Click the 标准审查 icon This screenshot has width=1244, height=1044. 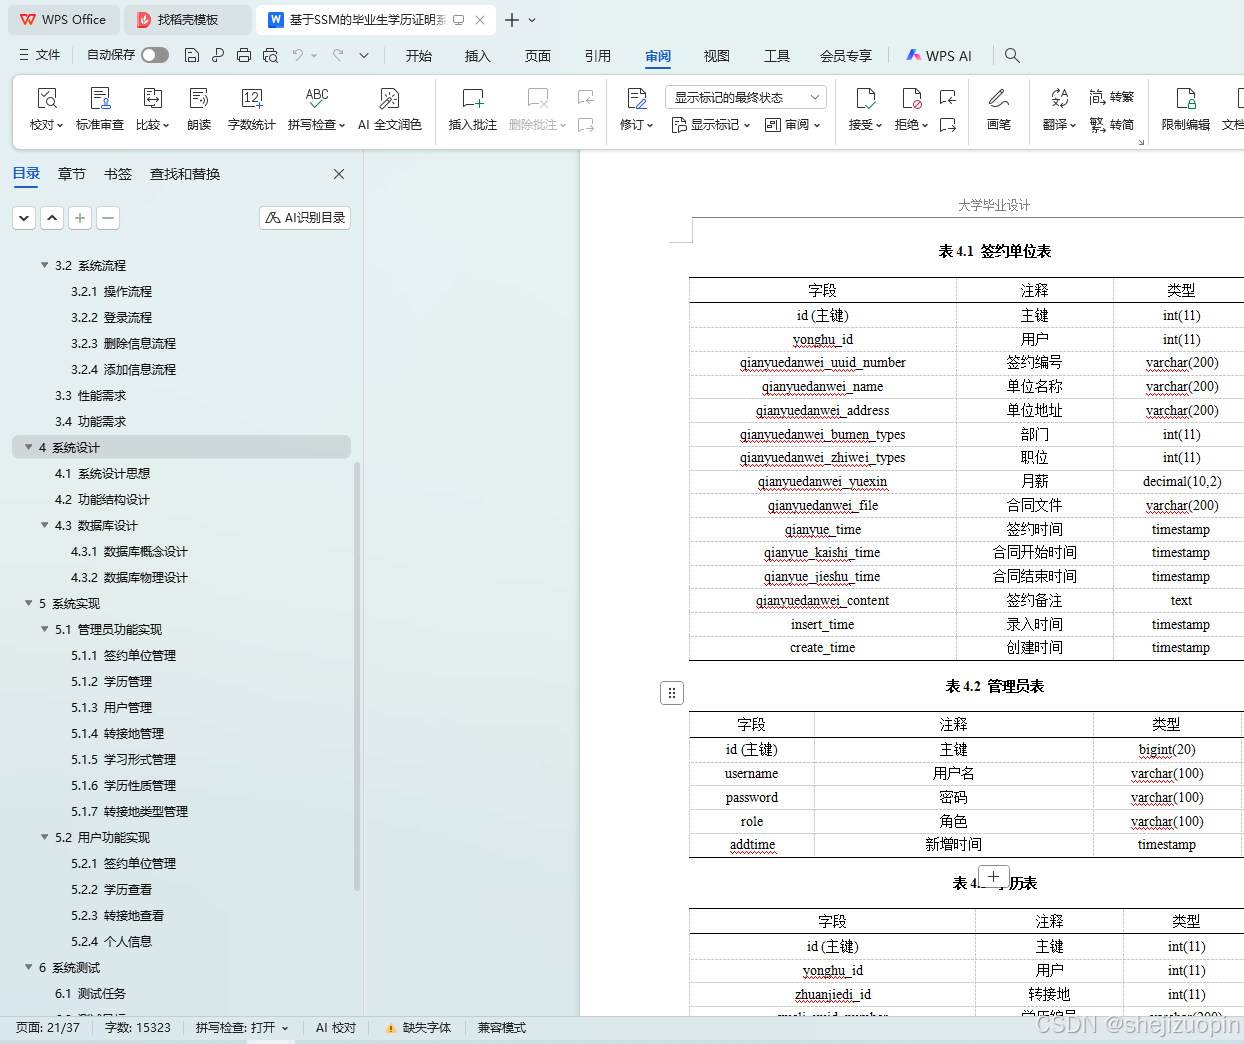100,98
